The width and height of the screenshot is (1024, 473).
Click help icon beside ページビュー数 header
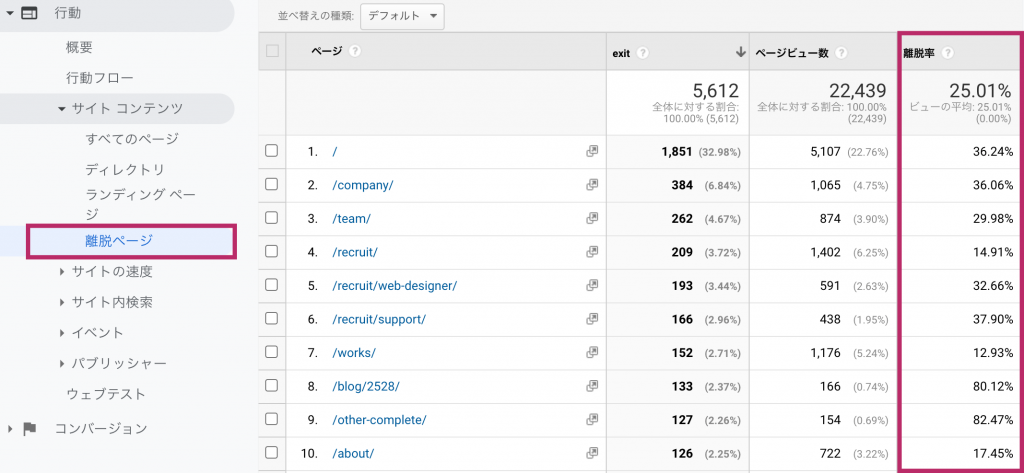coord(842,53)
